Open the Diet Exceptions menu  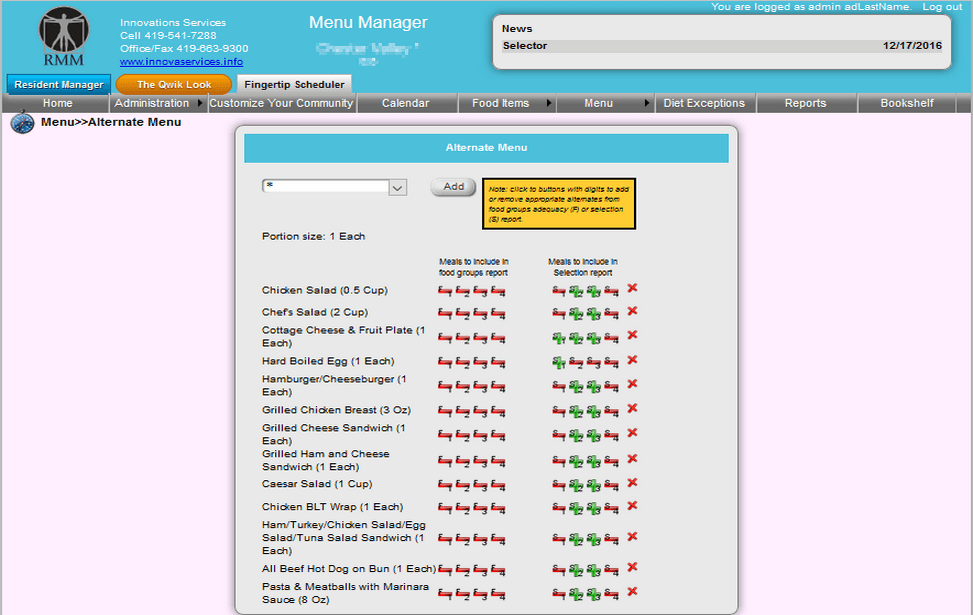(706, 102)
